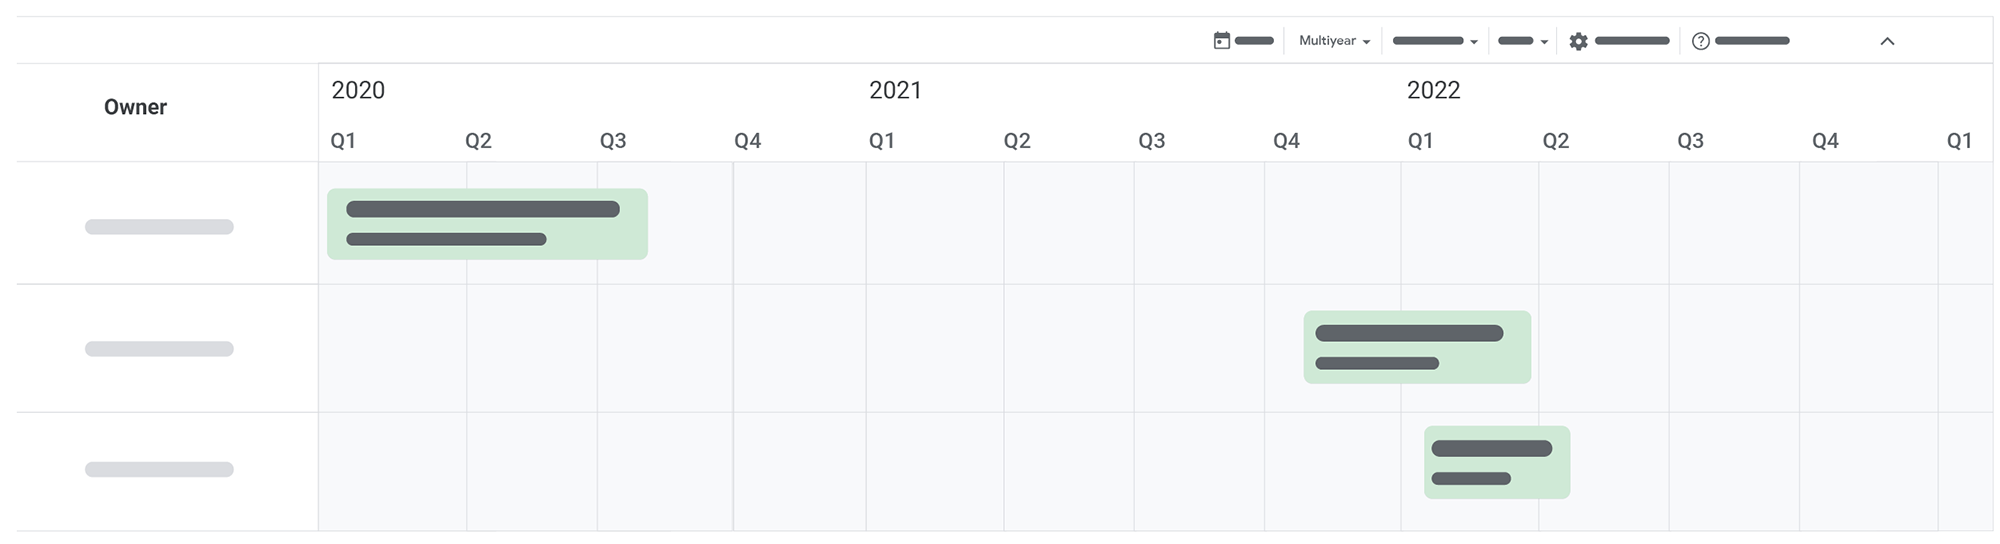This screenshot has height=544, width=2000.
Task: Click the help question mark icon
Action: click(x=1700, y=41)
